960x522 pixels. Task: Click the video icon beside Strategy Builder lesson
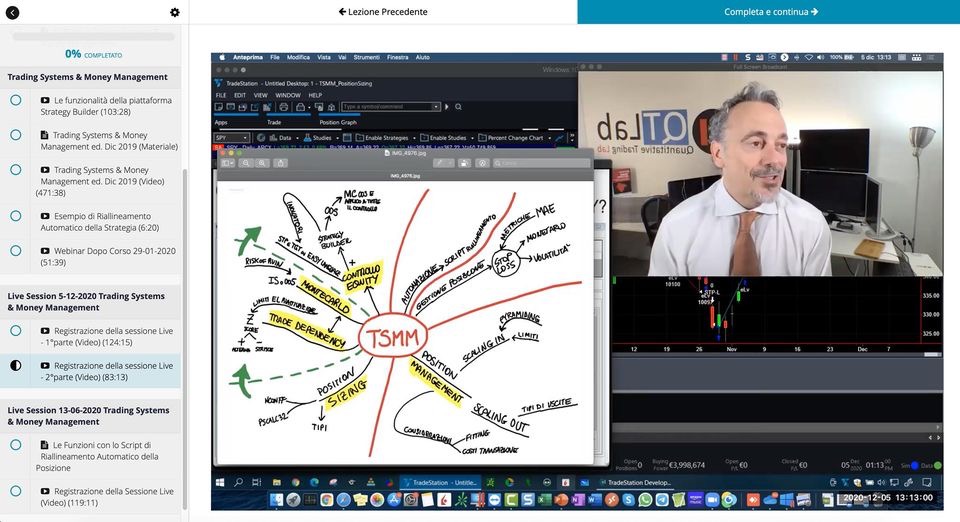[45, 100]
